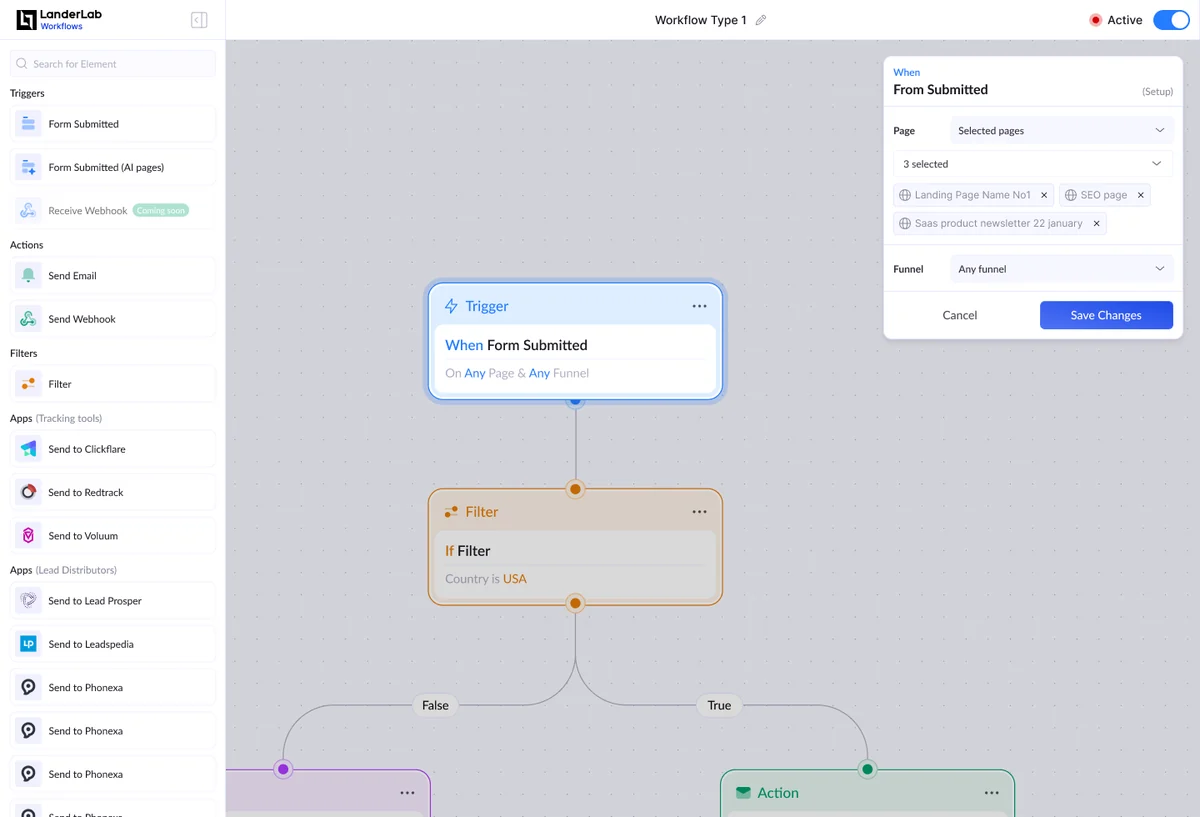The image size is (1200, 817).
Task: Focus the Search for Element field
Action: 113,64
